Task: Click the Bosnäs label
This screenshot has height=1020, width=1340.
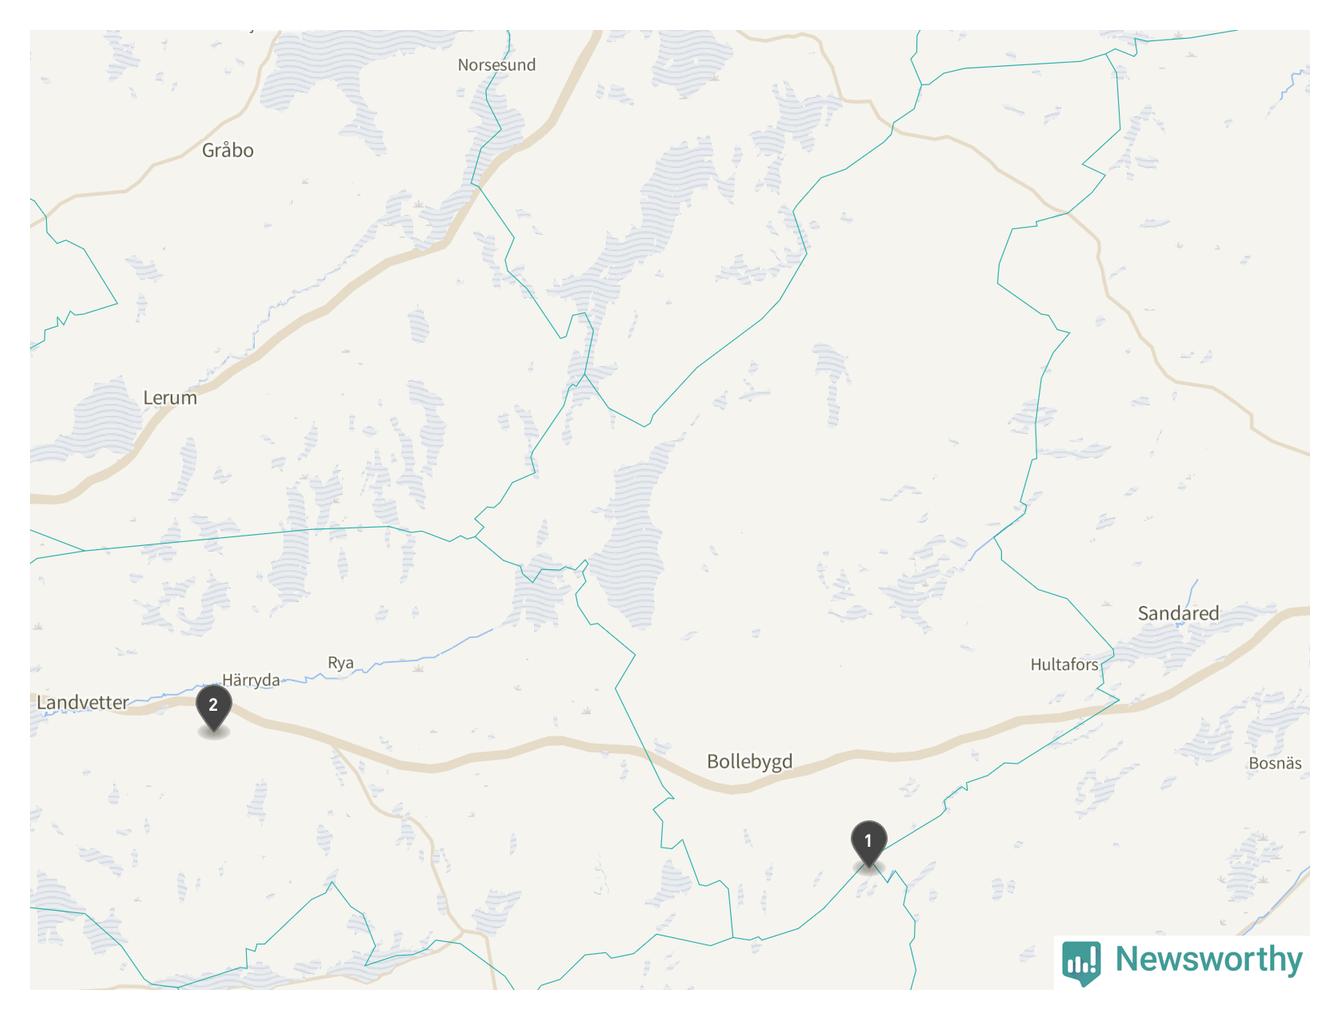Action: (x=1275, y=763)
